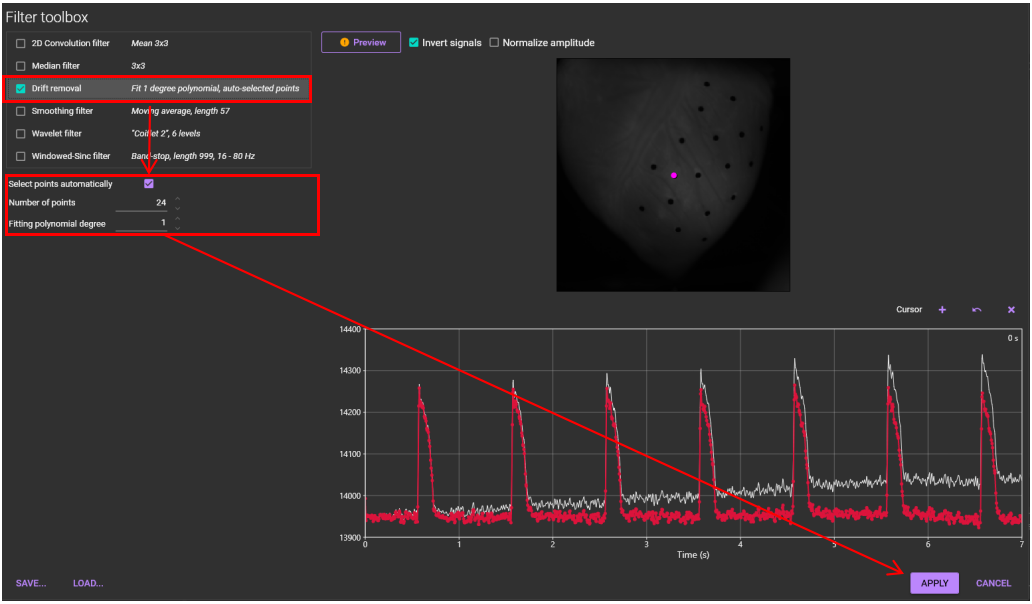Remove cursors with the X icon
The width and height of the screenshot is (1032, 604).
click(x=1011, y=310)
